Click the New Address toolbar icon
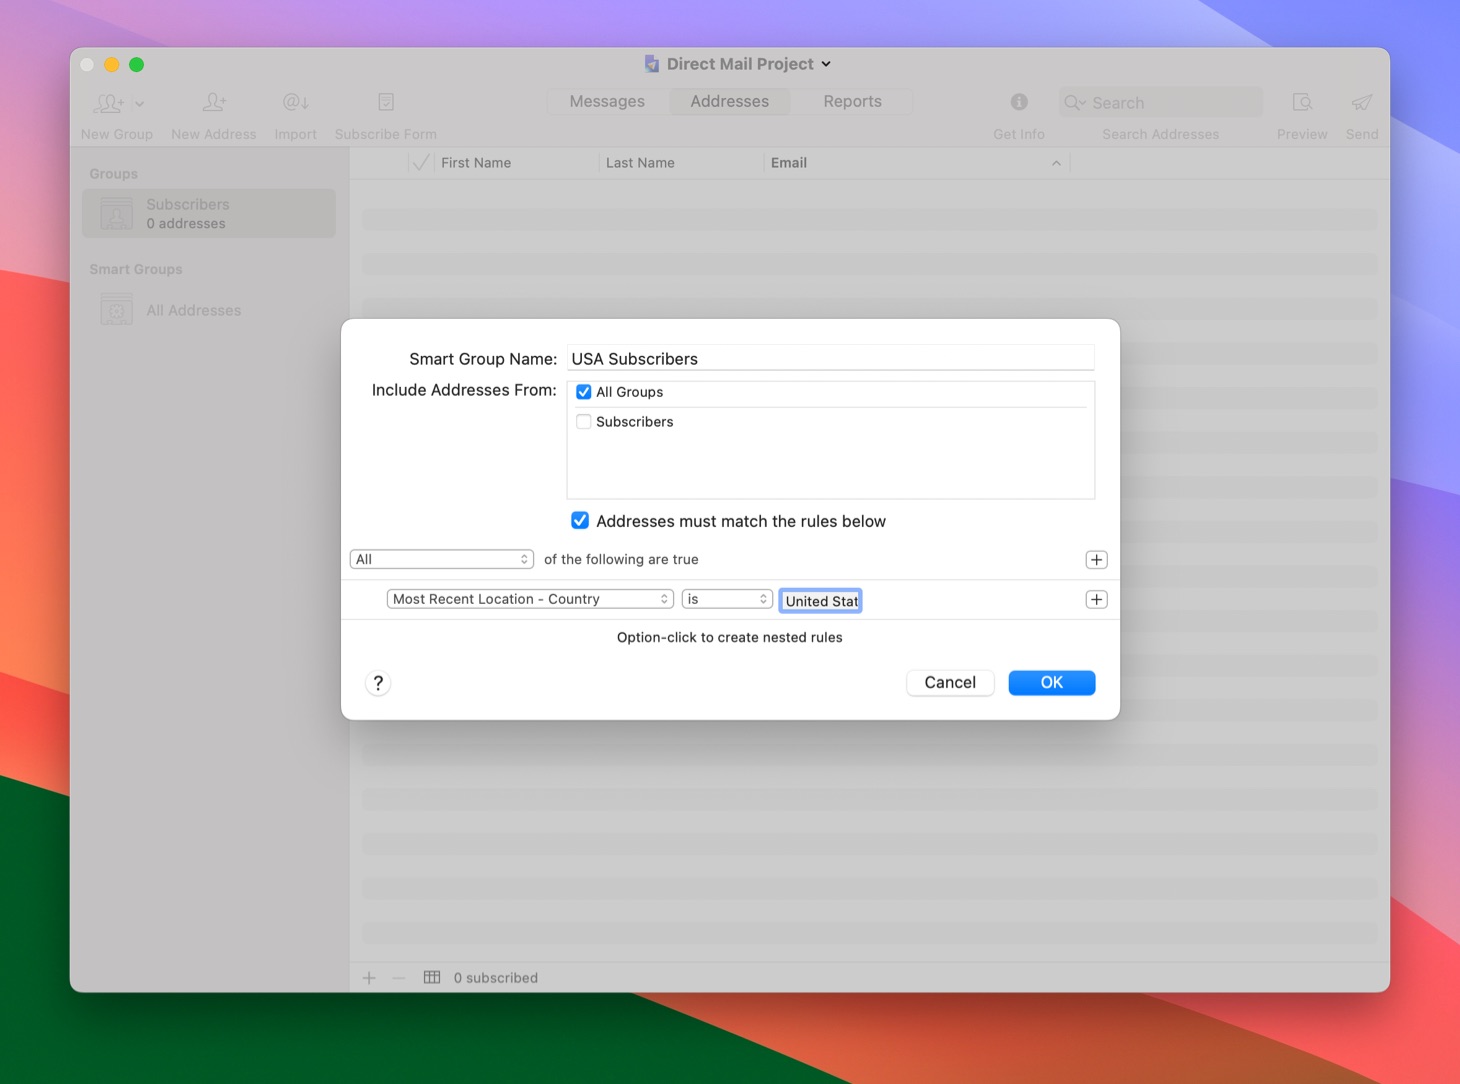Image resolution: width=1460 pixels, height=1084 pixels. pyautogui.click(x=214, y=102)
